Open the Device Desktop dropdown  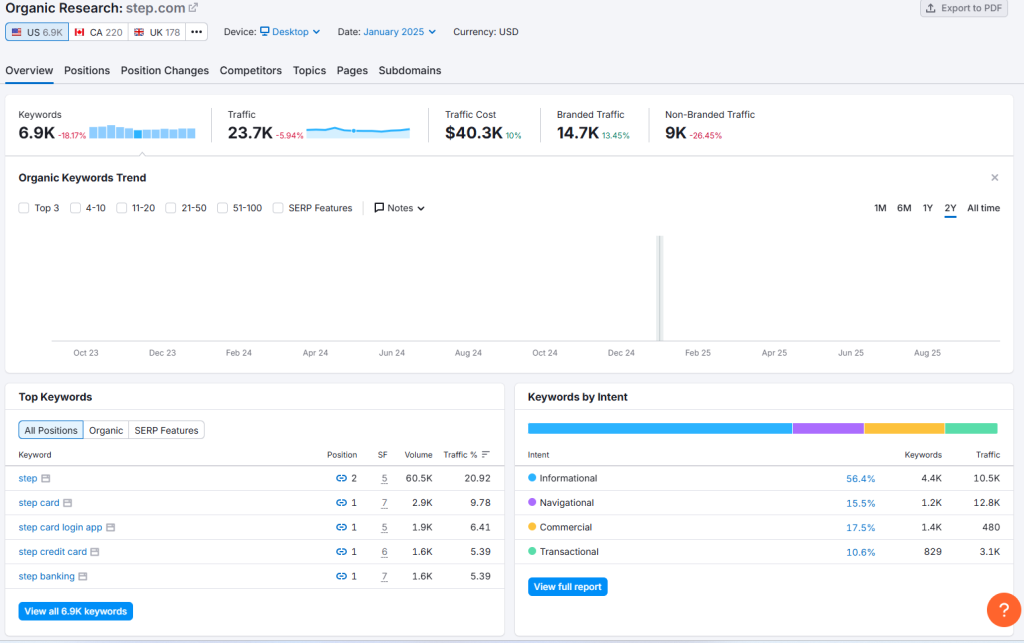pos(290,32)
